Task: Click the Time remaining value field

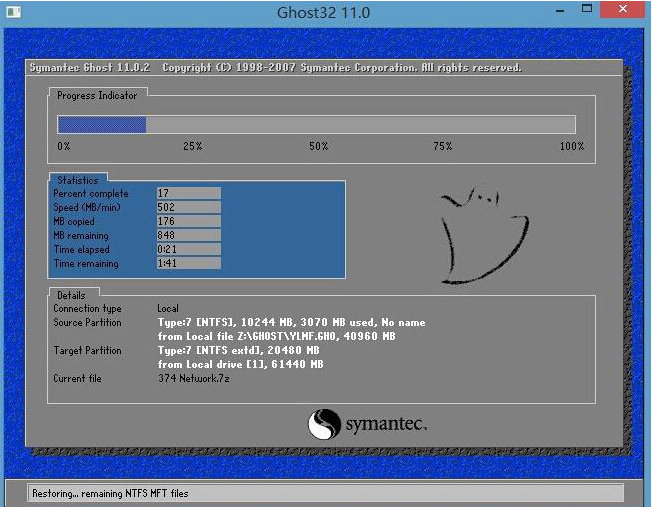Action: 188,263
